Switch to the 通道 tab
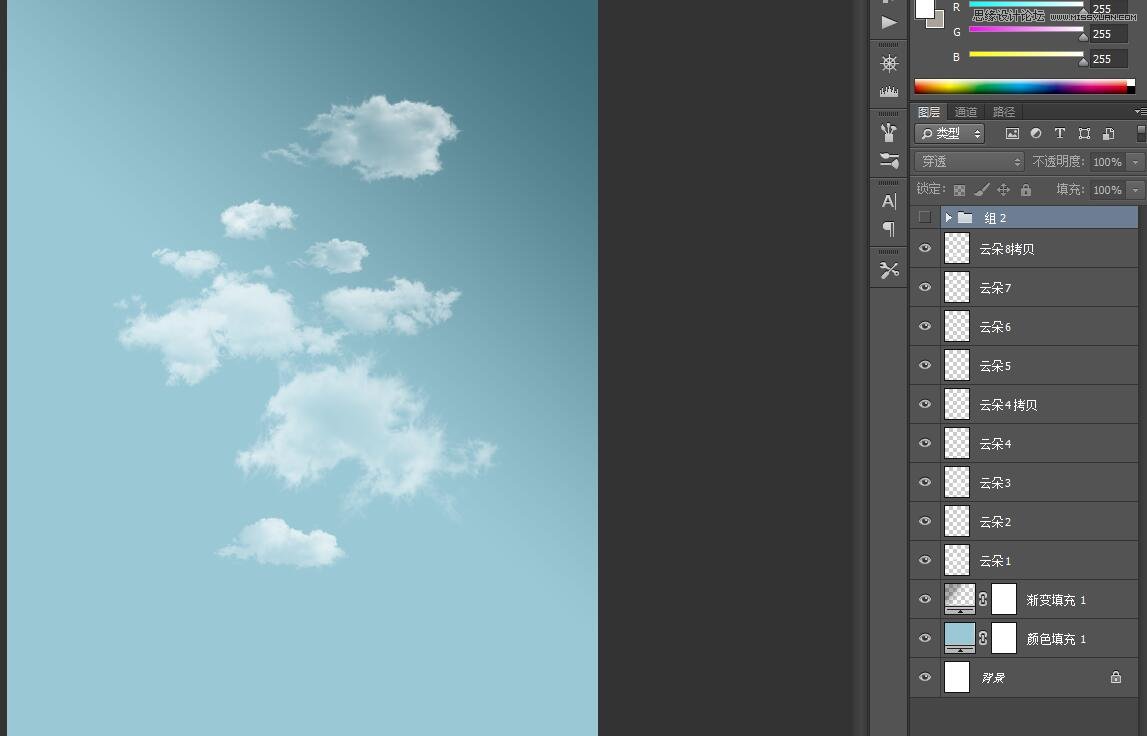Screen dimensions: 1147x736 [966, 111]
